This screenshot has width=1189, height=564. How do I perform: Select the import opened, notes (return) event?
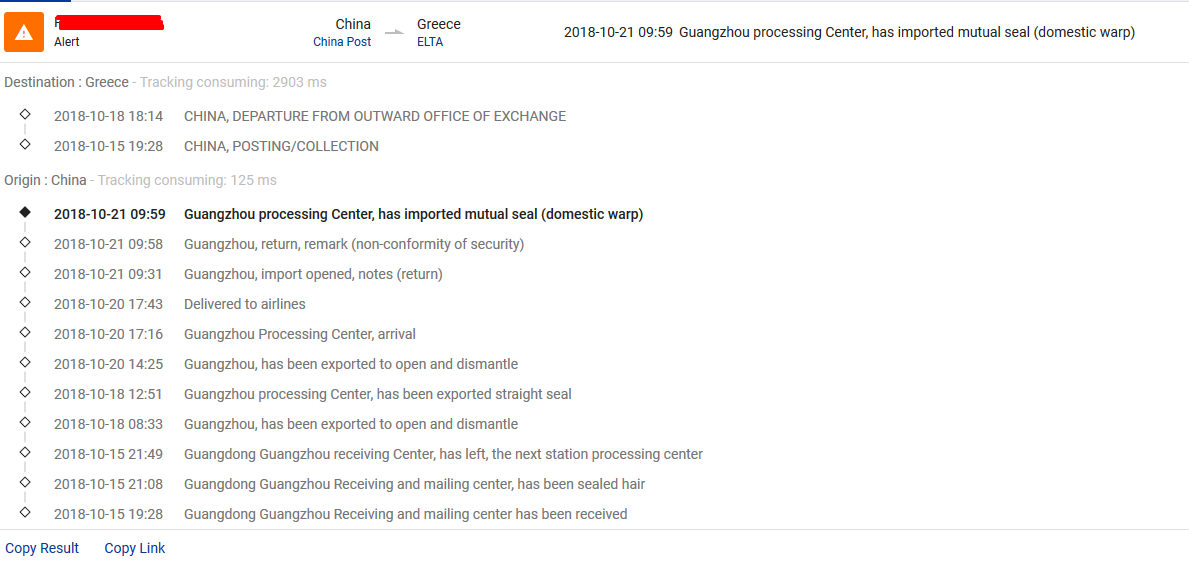248,274
